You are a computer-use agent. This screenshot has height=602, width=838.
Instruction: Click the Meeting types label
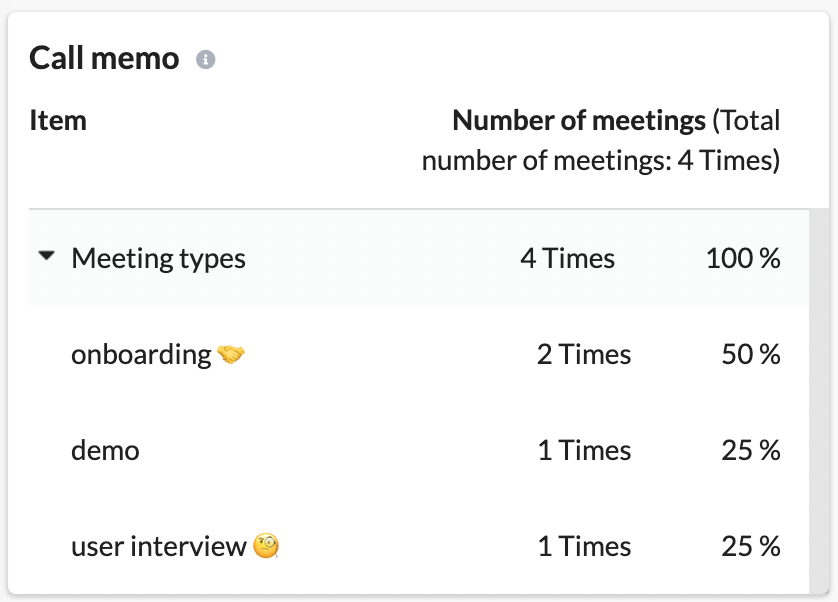pos(158,259)
